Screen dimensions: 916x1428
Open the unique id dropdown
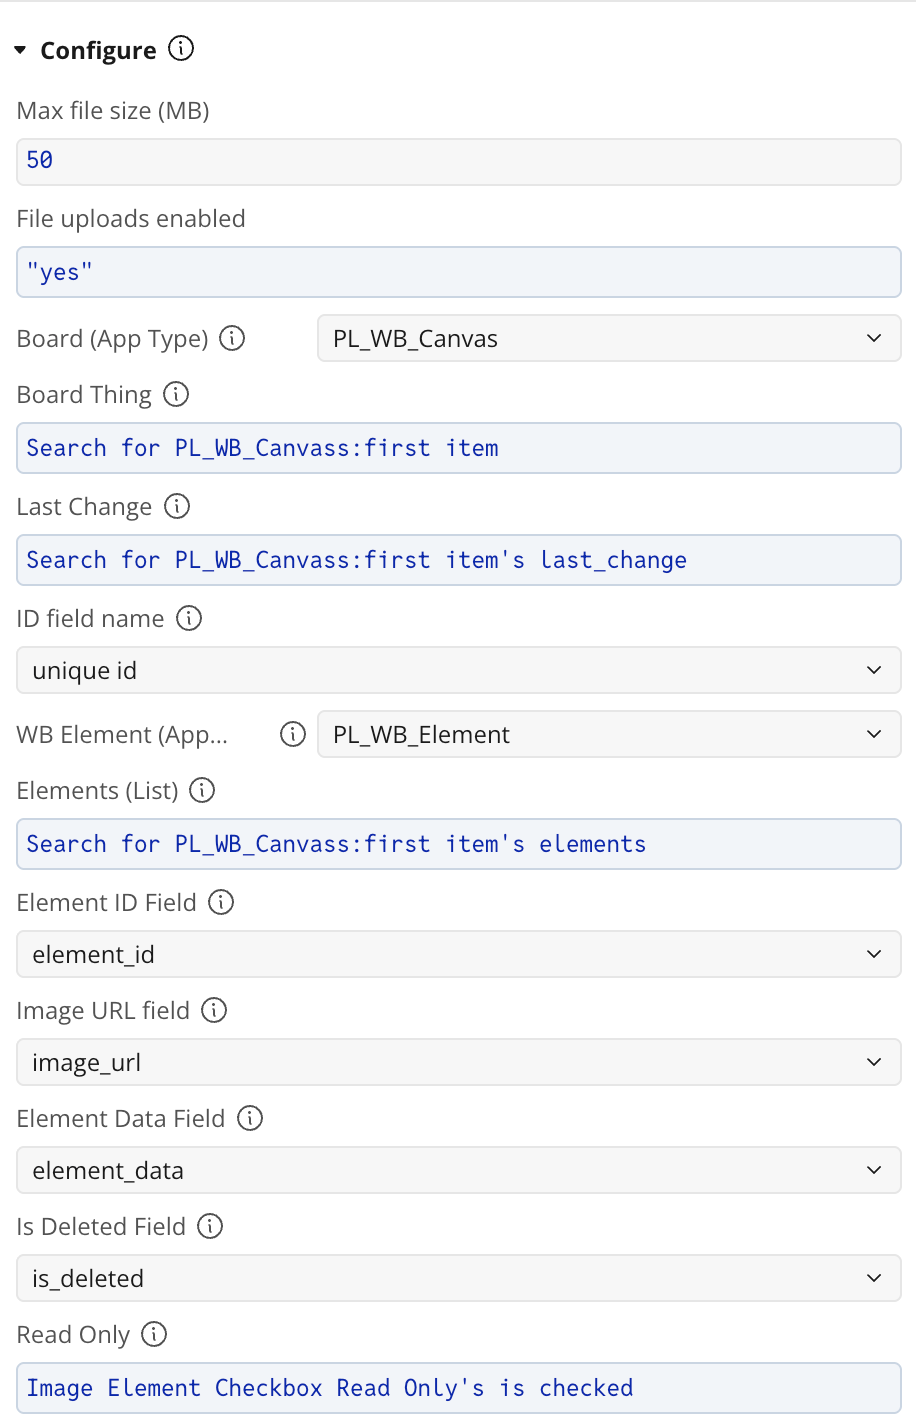[x=459, y=670]
